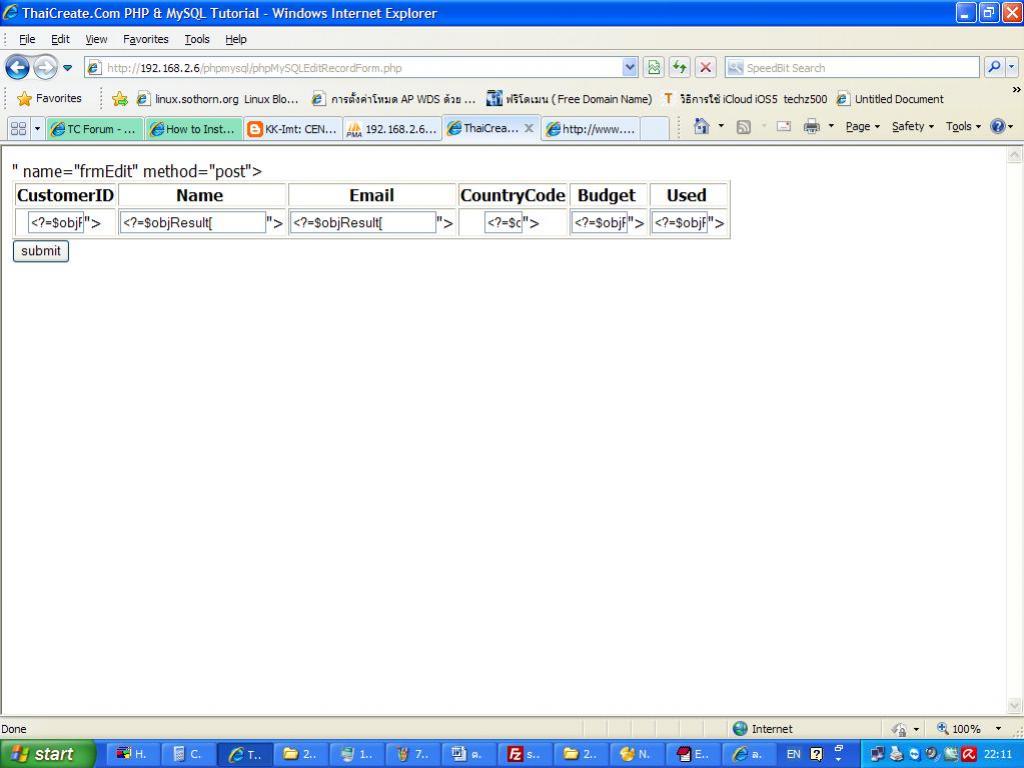Click the vertical scrollbar up arrow

(x=1014, y=155)
